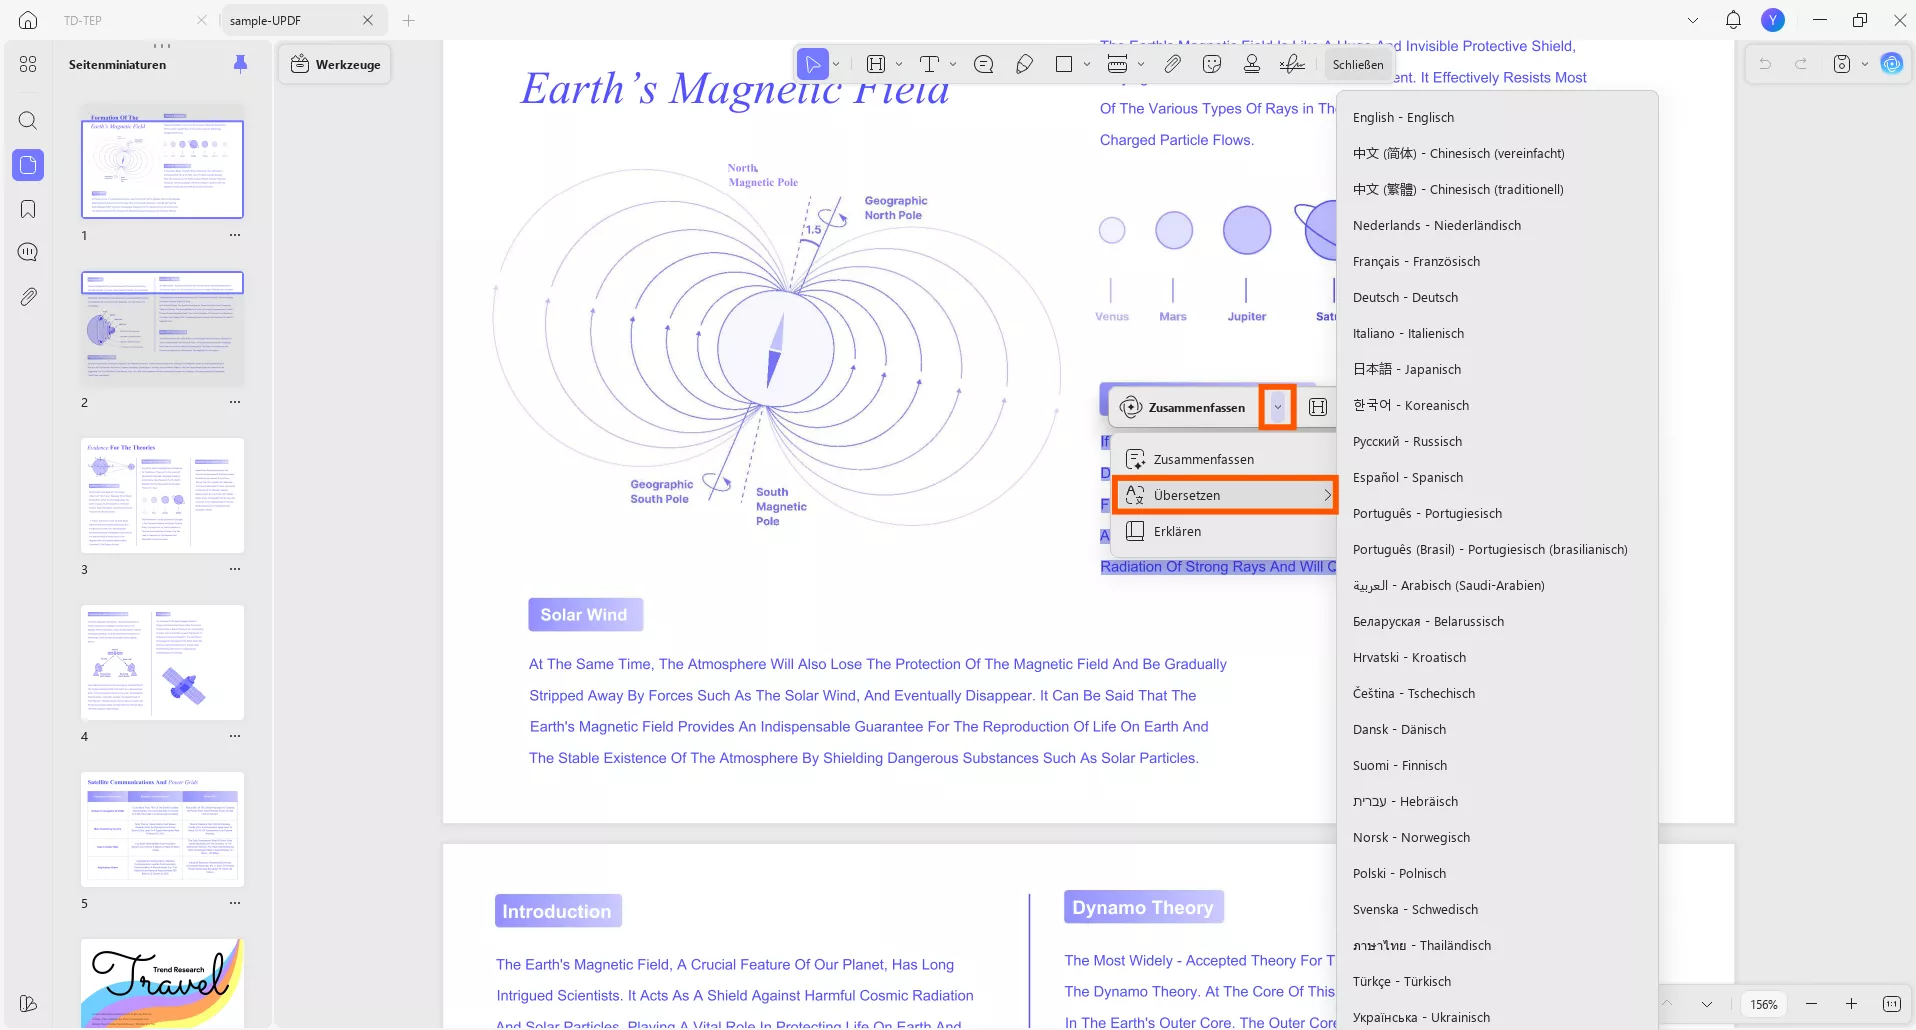Go to next page with down chevron
Image resolution: width=1916 pixels, height=1030 pixels.
click(1707, 1004)
